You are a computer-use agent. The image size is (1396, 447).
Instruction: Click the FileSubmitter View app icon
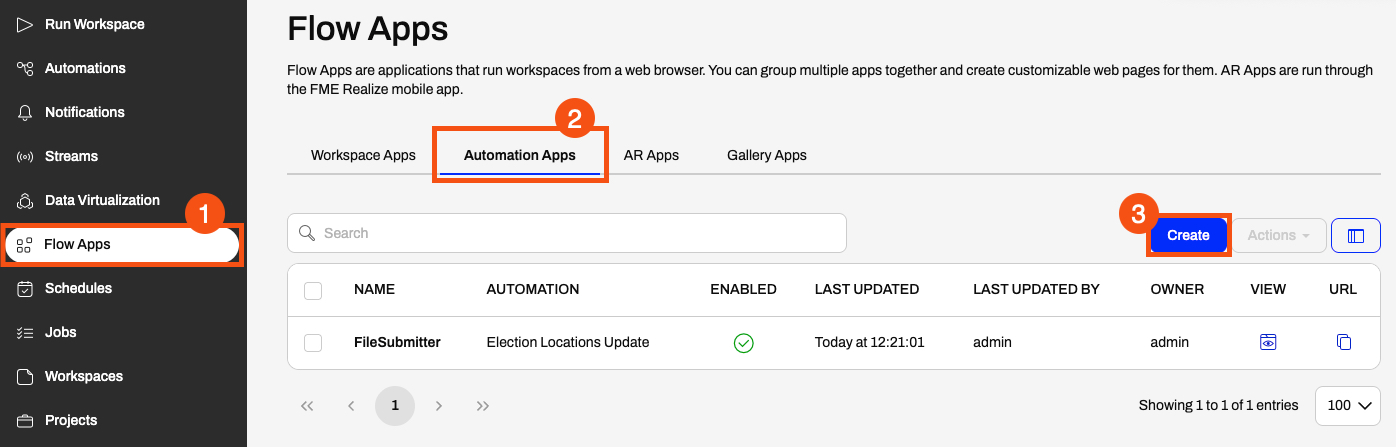click(x=1268, y=343)
